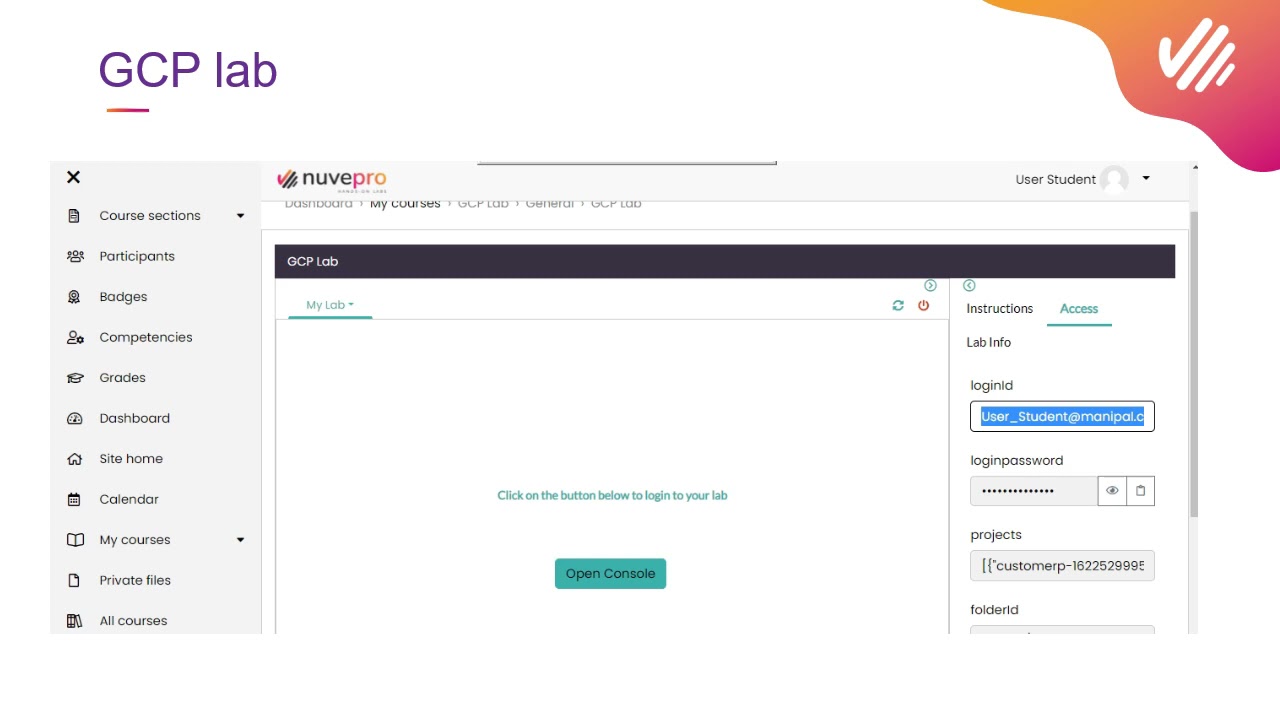The height and width of the screenshot is (720, 1280).
Task: Click the All courses books icon
Action: 74,621
